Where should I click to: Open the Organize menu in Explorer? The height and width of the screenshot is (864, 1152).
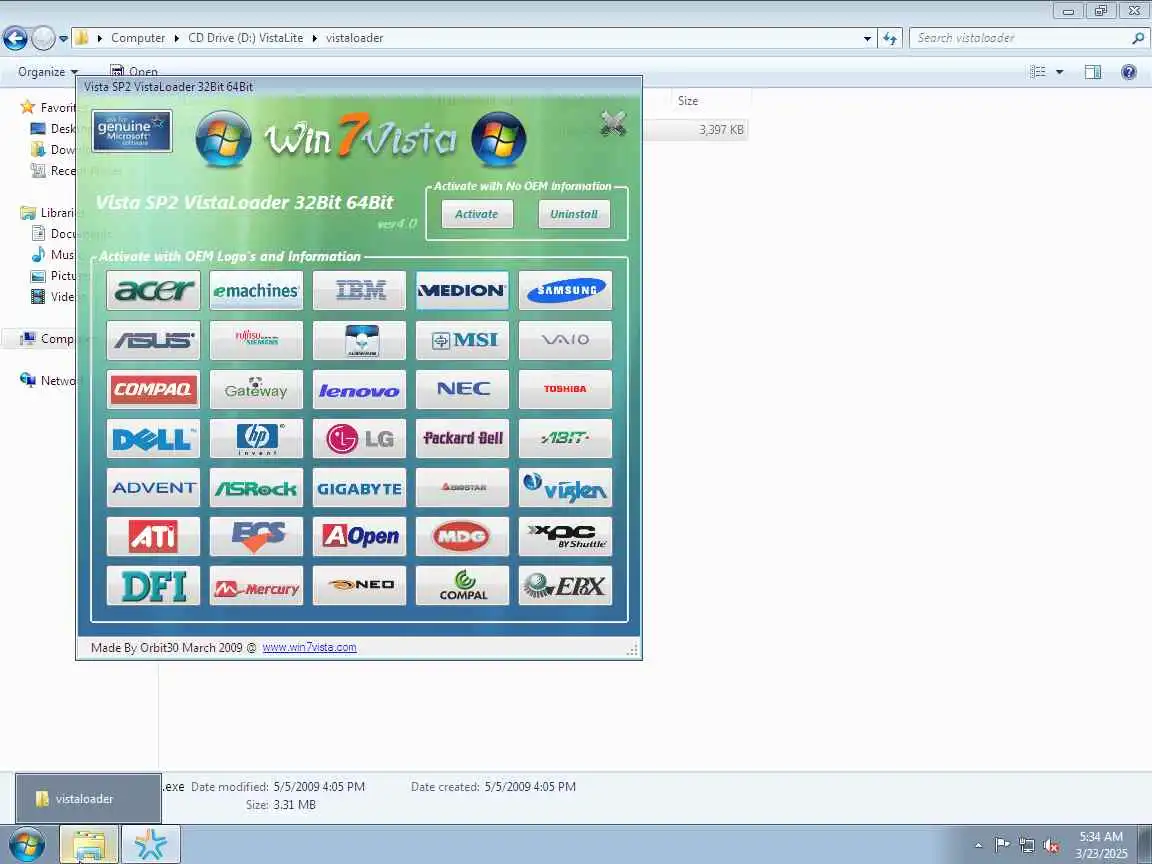(48, 71)
